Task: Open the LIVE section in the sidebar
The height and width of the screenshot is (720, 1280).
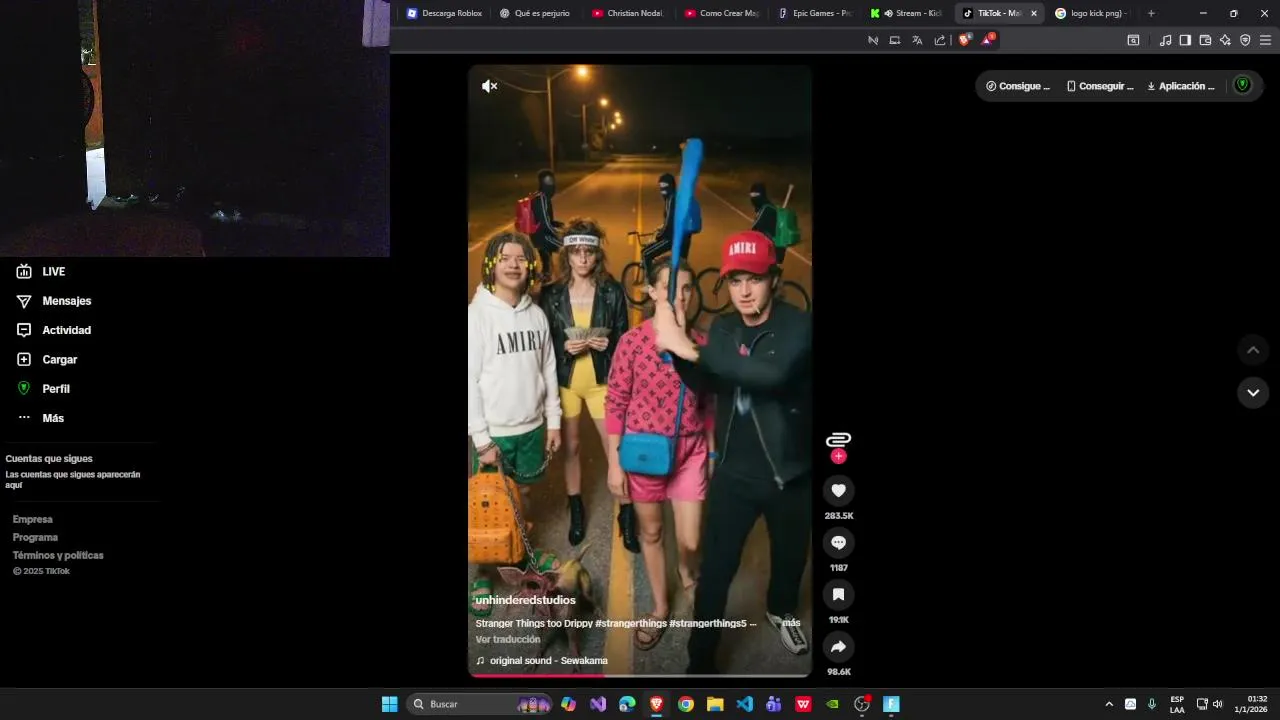Action: coord(42,271)
